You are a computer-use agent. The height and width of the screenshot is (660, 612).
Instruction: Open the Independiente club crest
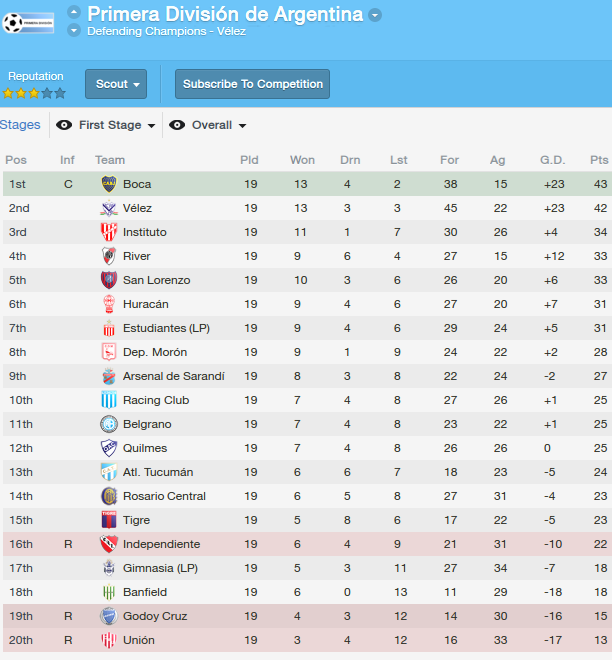[109, 544]
